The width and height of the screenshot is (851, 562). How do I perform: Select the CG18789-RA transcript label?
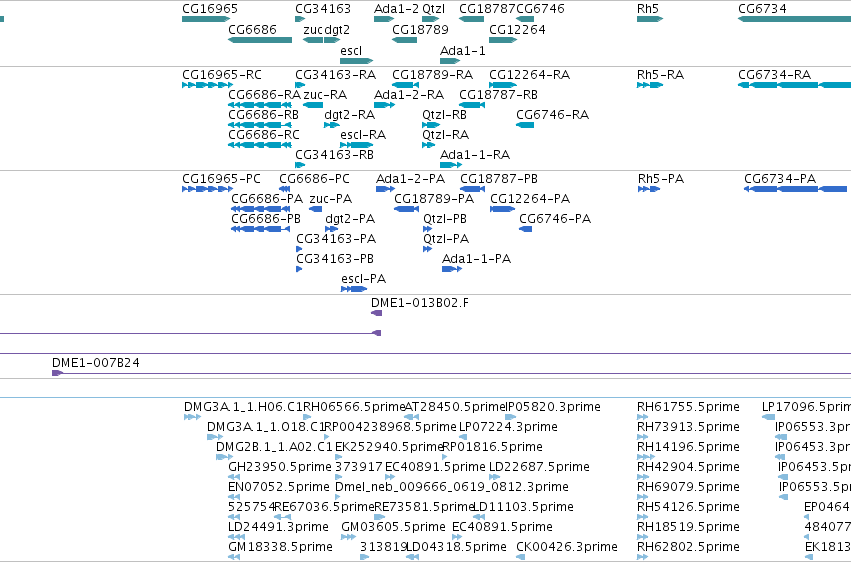pyautogui.click(x=433, y=74)
